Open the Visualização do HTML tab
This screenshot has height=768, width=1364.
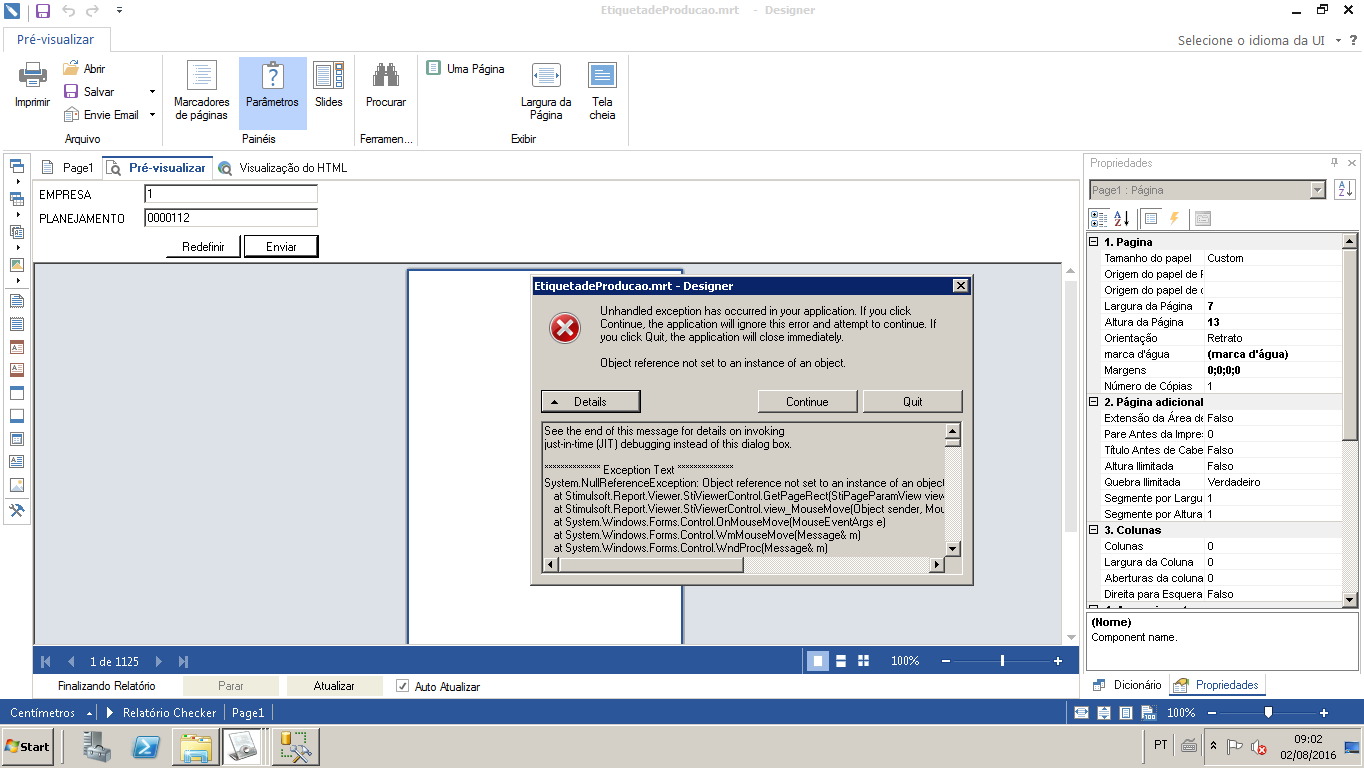tap(283, 168)
